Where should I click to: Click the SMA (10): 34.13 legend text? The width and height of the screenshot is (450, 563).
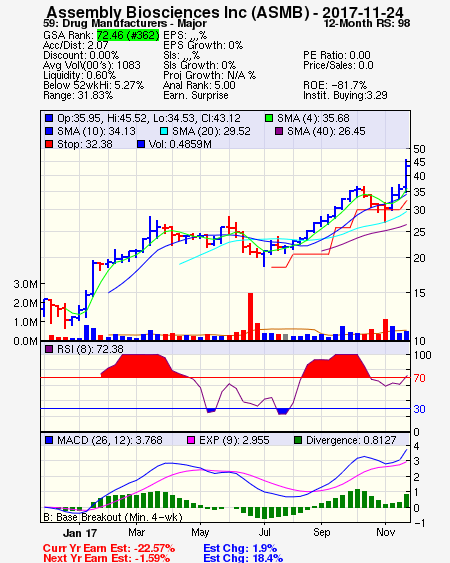[x=96, y=131]
